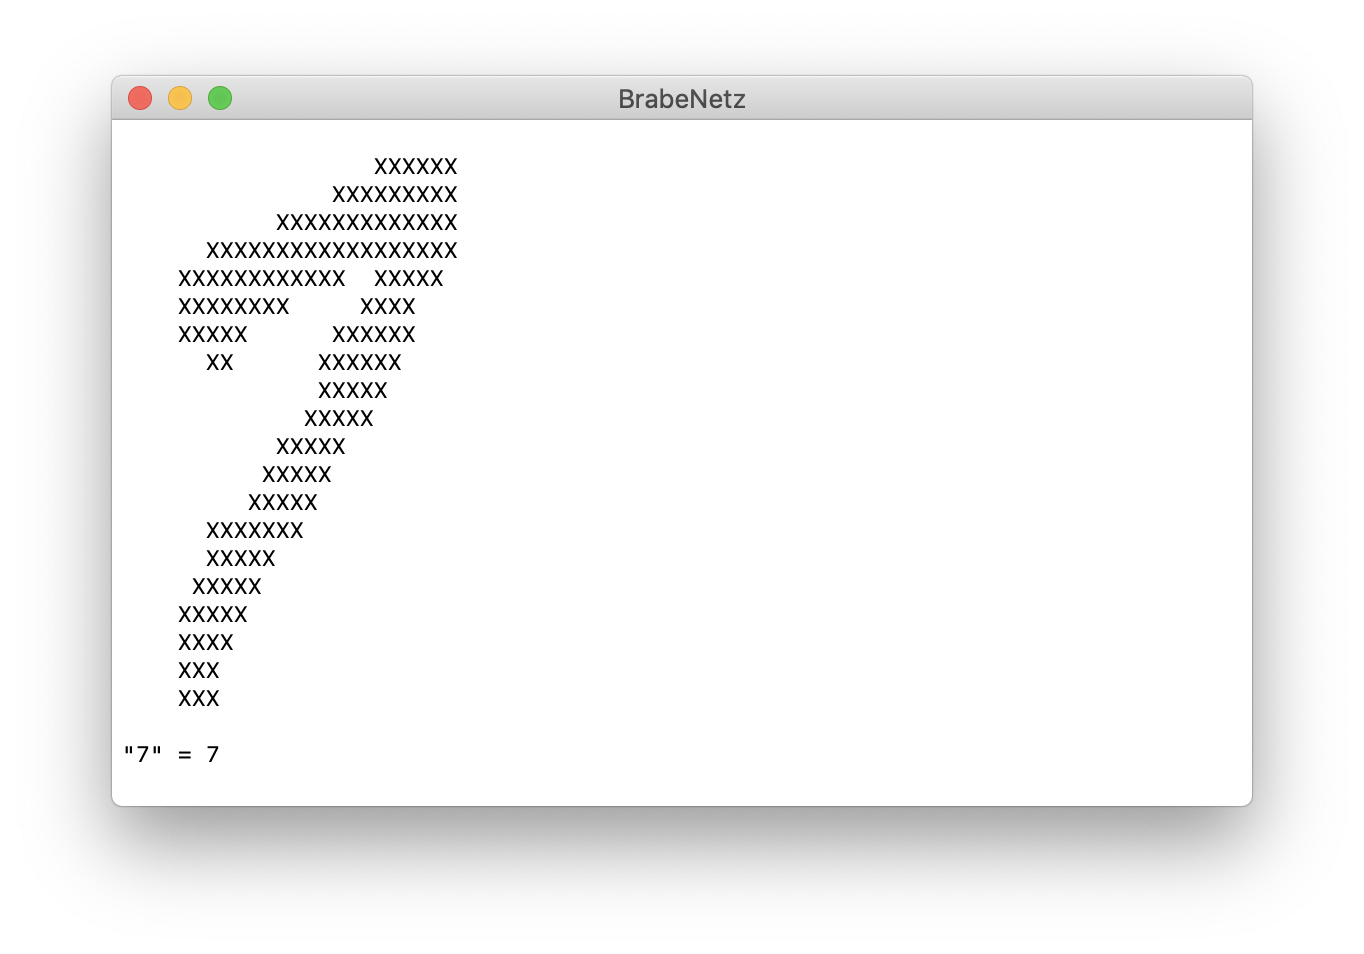Click the XXXX row above the three-X rows

[x=206, y=642]
